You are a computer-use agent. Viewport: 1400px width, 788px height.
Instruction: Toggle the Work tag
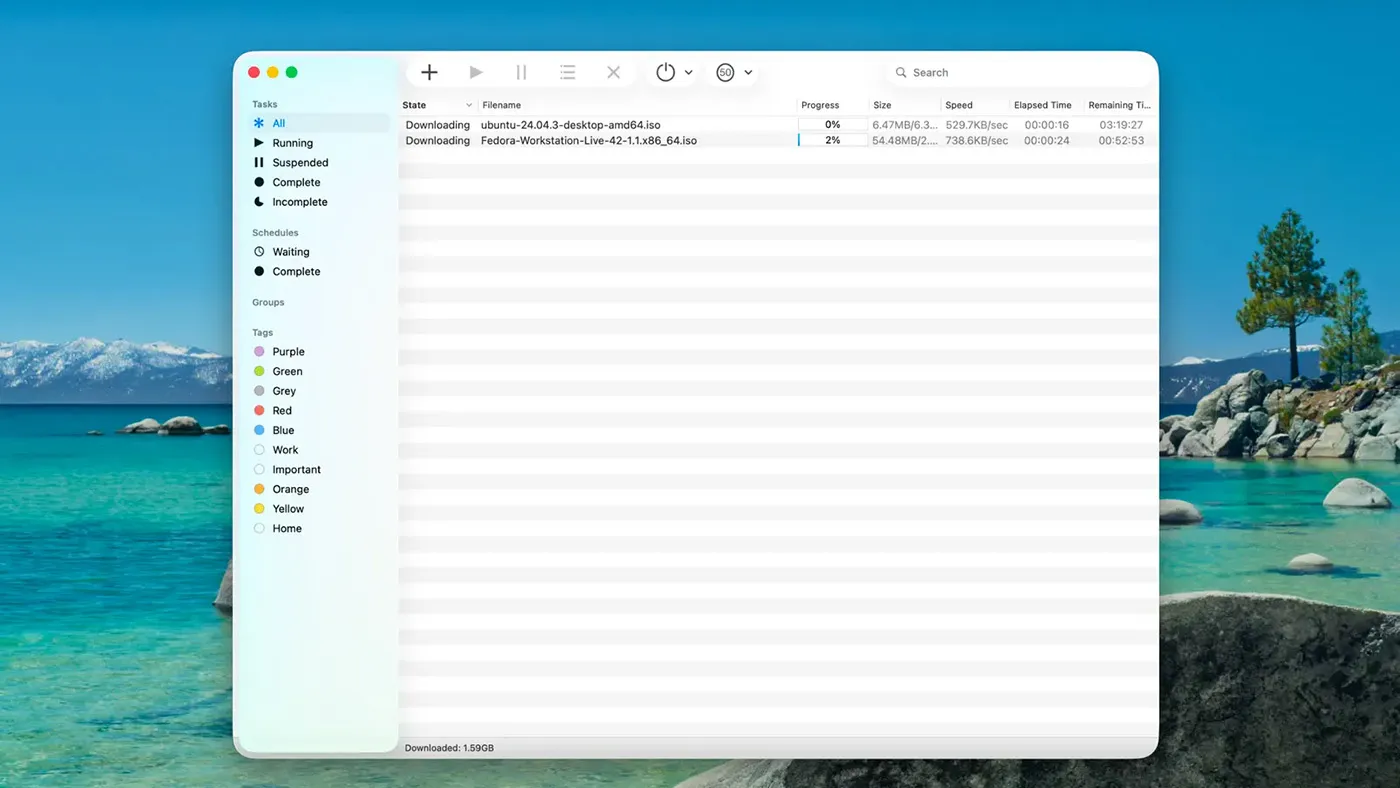[x=283, y=449]
